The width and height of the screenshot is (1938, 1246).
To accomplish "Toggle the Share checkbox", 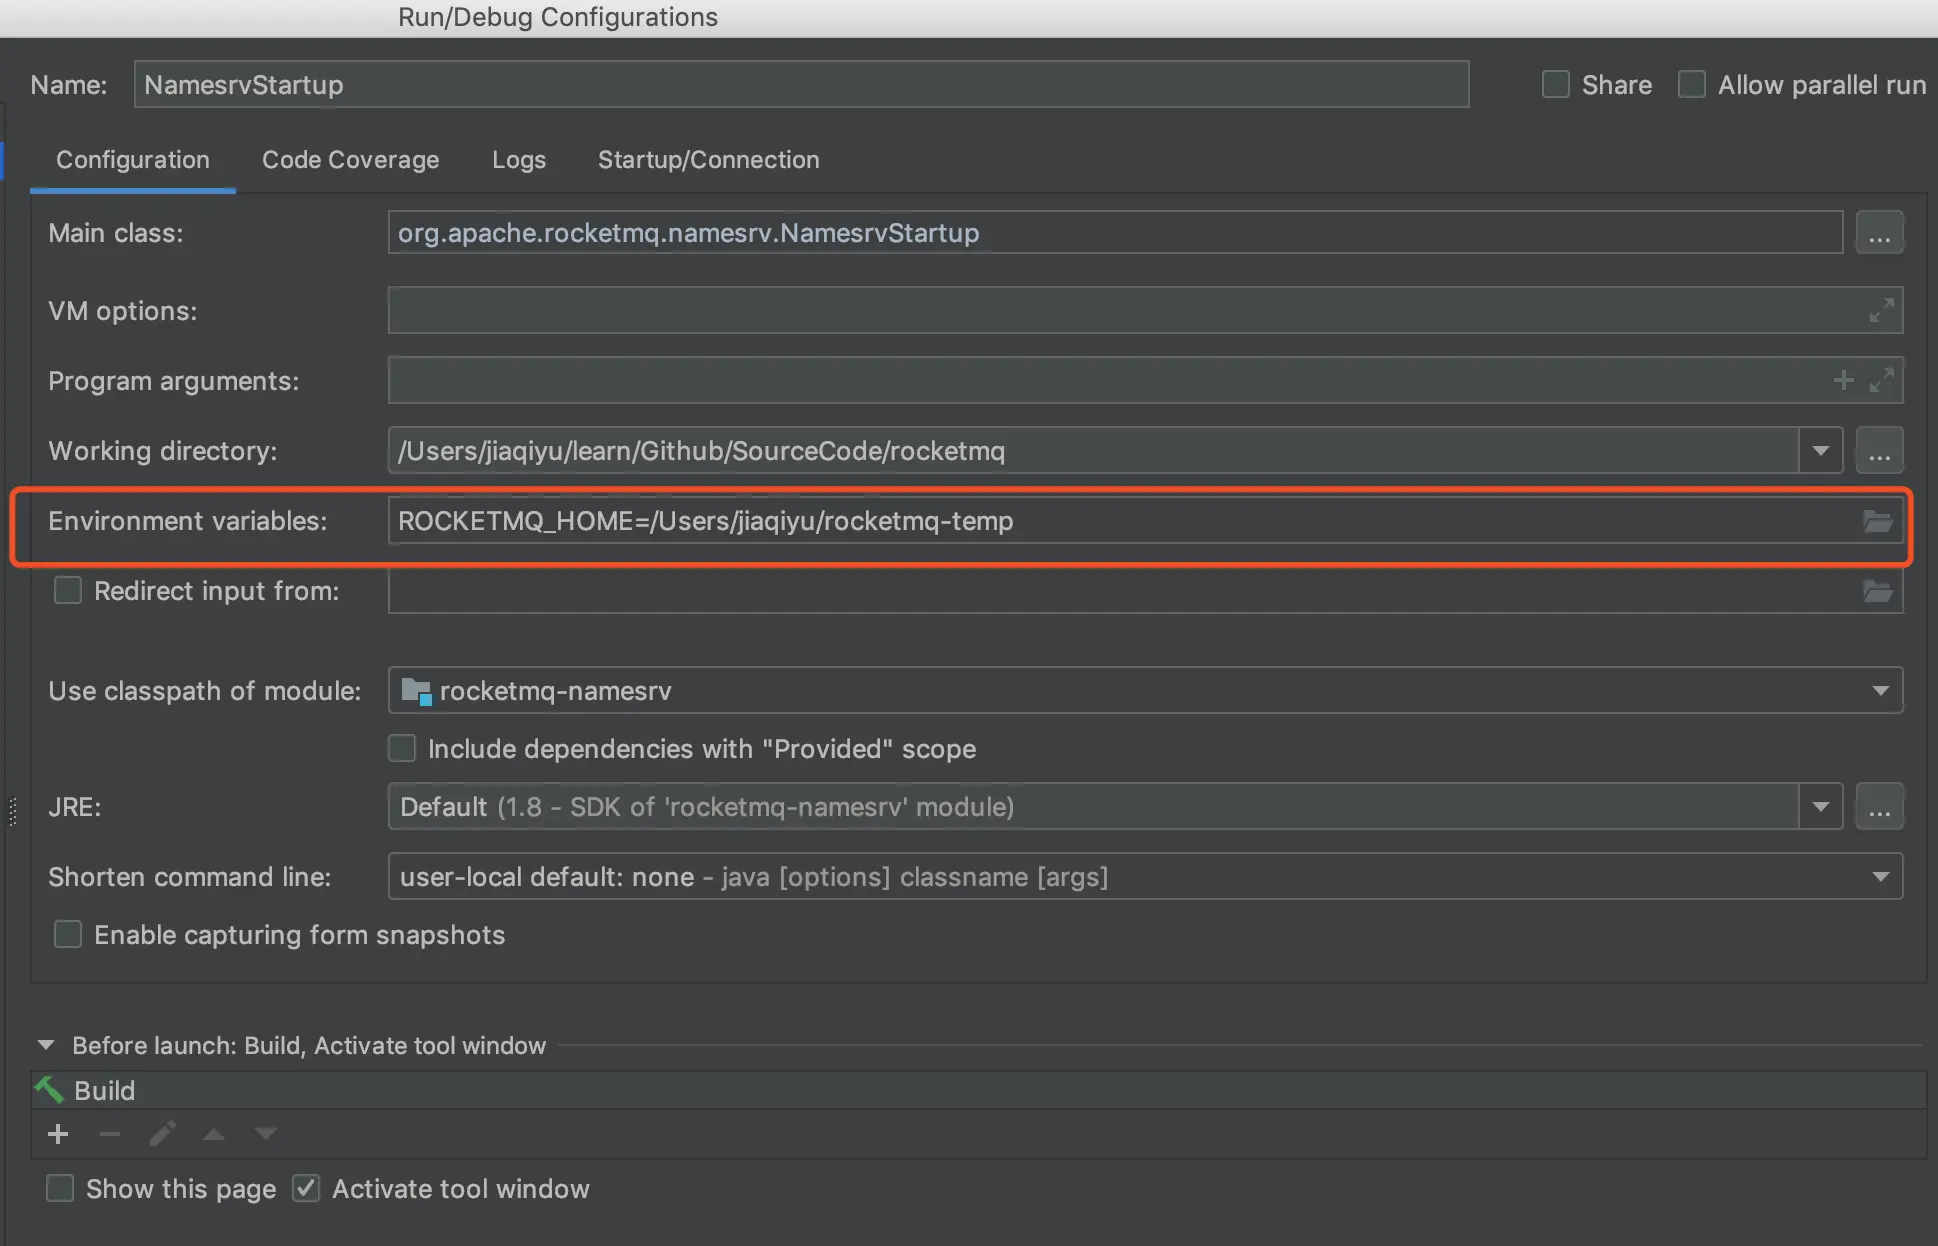I will click(x=1556, y=85).
